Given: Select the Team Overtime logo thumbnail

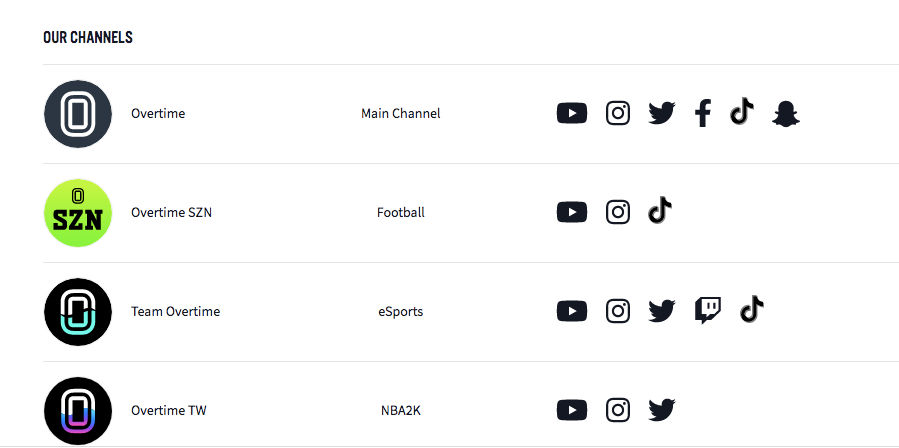Looking at the screenshot, I should pyautogui.click(x=78, y=312).
